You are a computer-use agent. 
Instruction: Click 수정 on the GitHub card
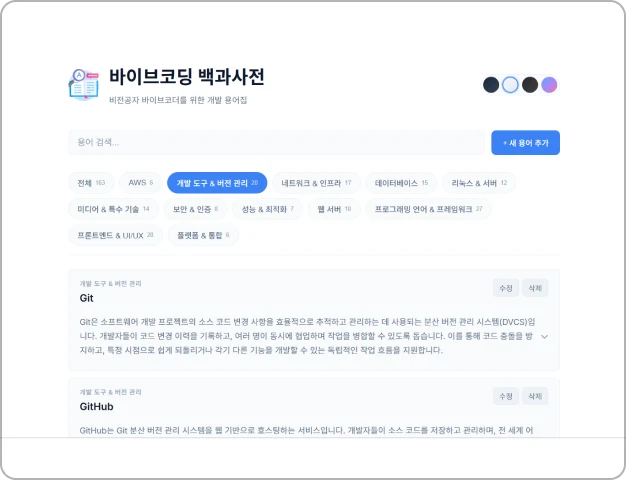pyautogui.click(x=506, y=396)
